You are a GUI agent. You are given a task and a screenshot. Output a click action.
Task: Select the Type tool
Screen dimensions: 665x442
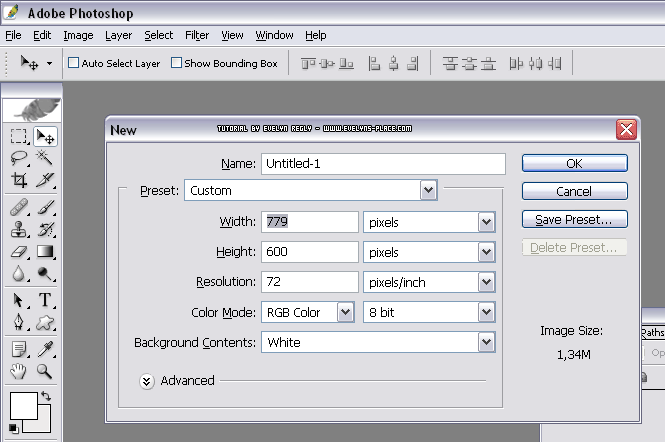(x=45, y=300)
